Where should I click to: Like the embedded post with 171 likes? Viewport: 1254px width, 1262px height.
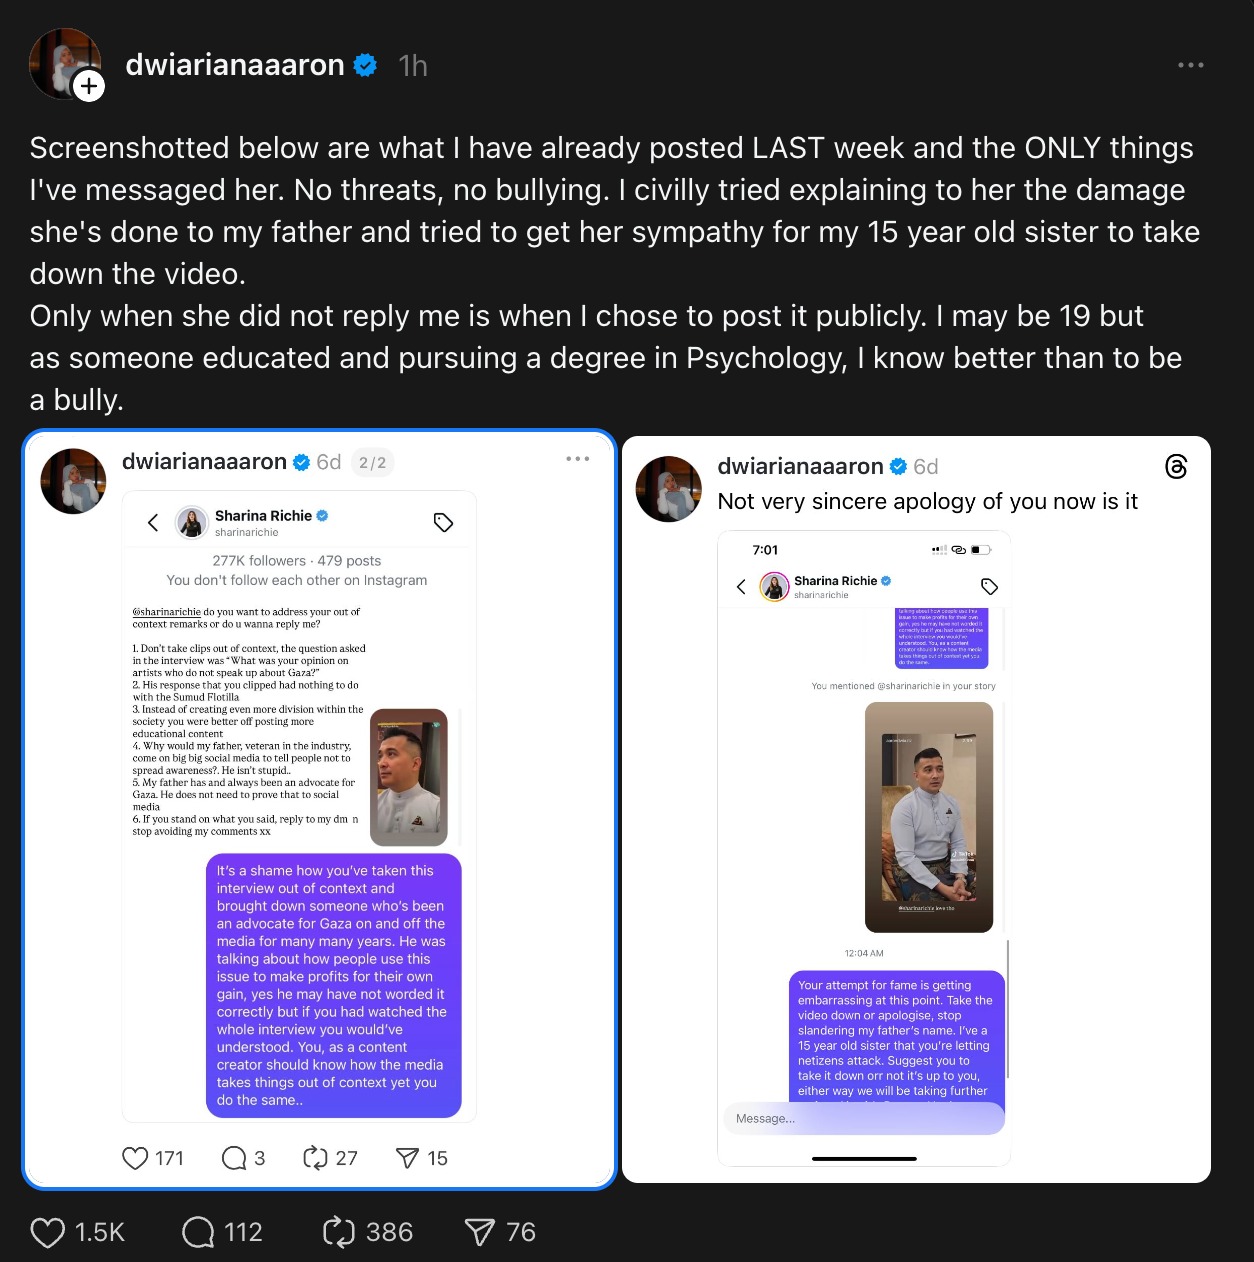135,1158
